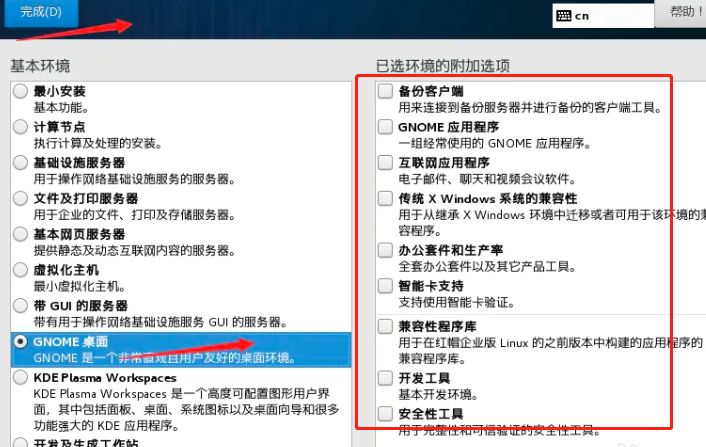Click text 基本开发环境。
The image size is (706, 447).
click(439, 395)
